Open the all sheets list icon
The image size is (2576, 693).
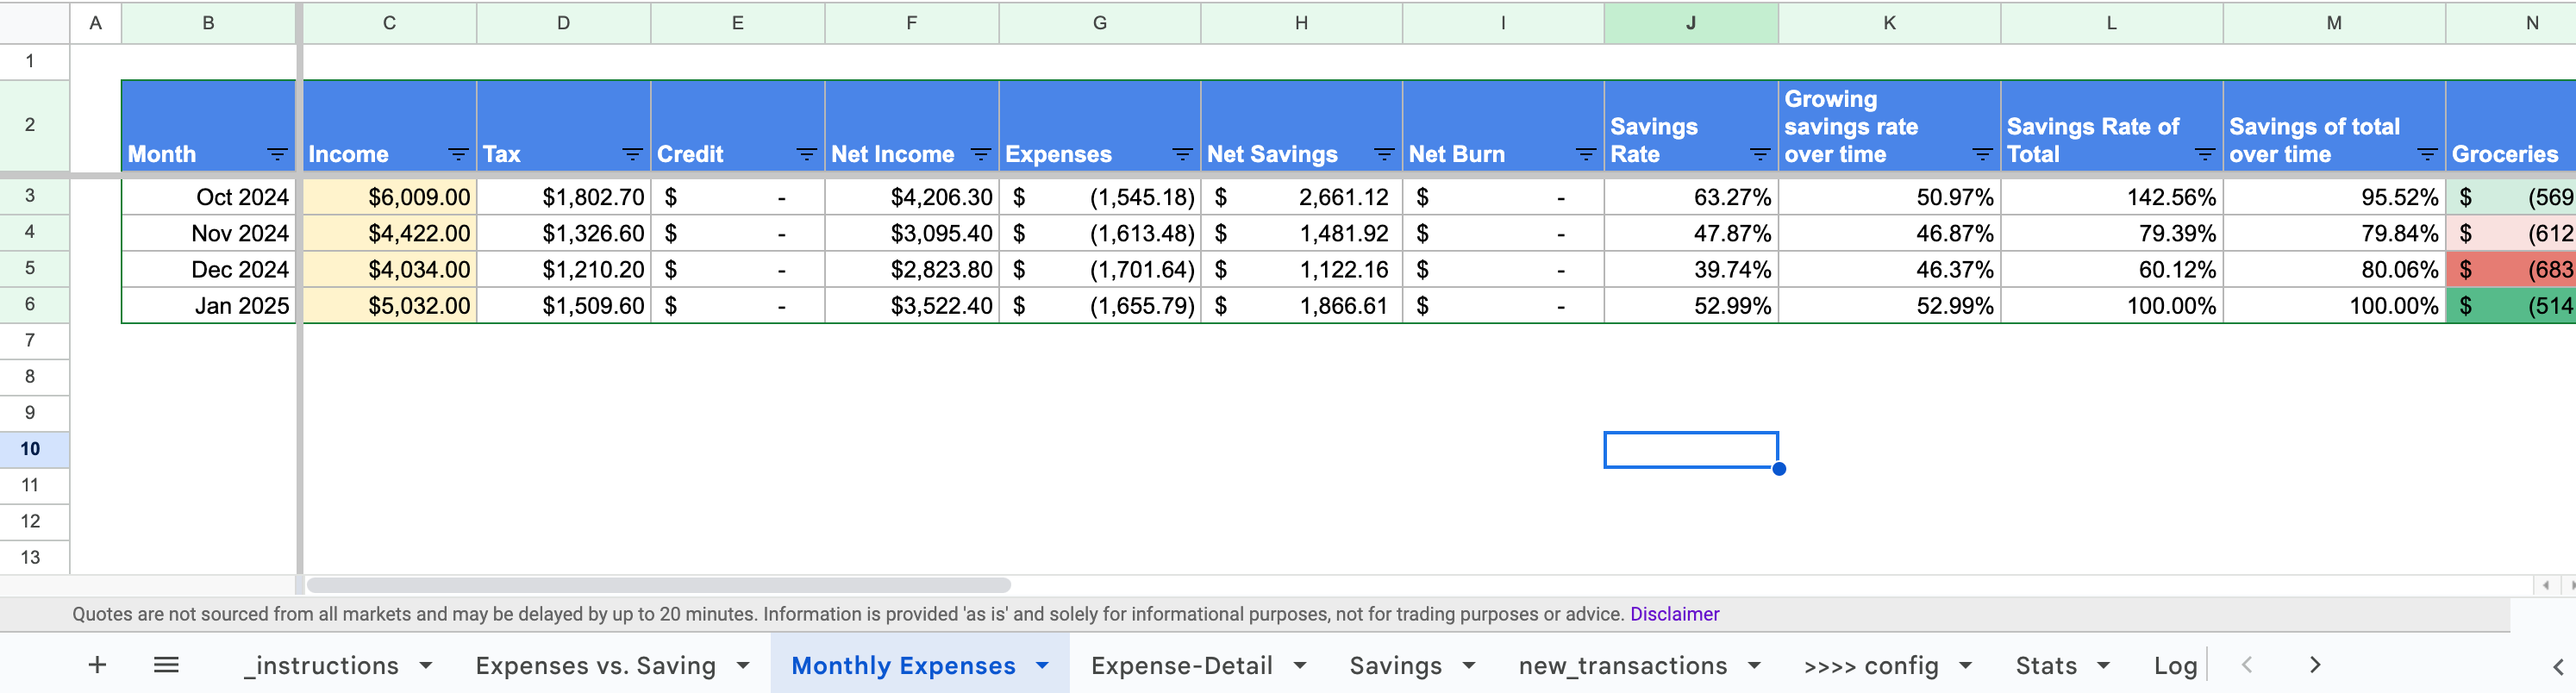click(x=166, y=665)
